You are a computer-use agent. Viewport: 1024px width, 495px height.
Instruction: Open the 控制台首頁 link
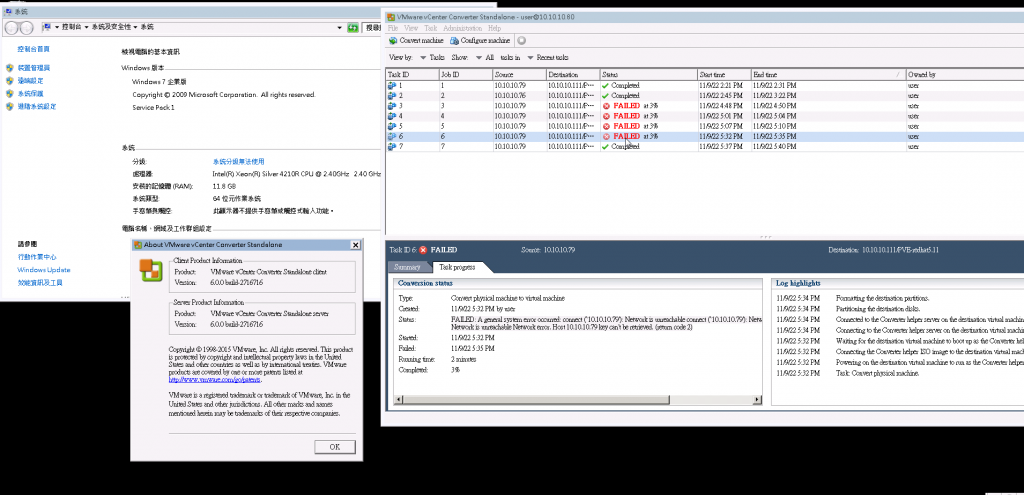pos(33,49)
